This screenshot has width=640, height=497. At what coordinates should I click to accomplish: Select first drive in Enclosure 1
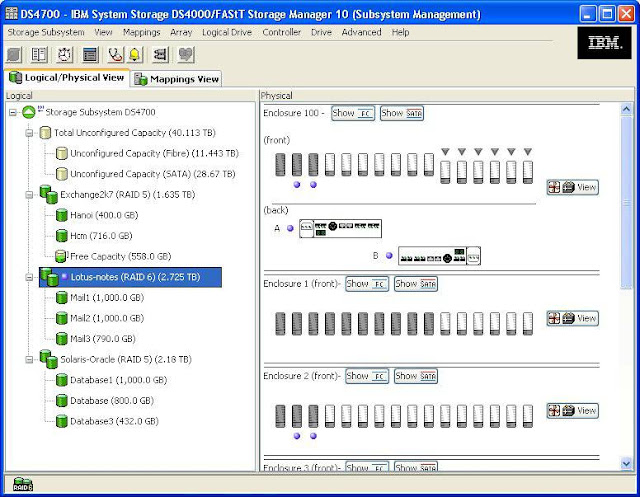(x=280, y=324)
